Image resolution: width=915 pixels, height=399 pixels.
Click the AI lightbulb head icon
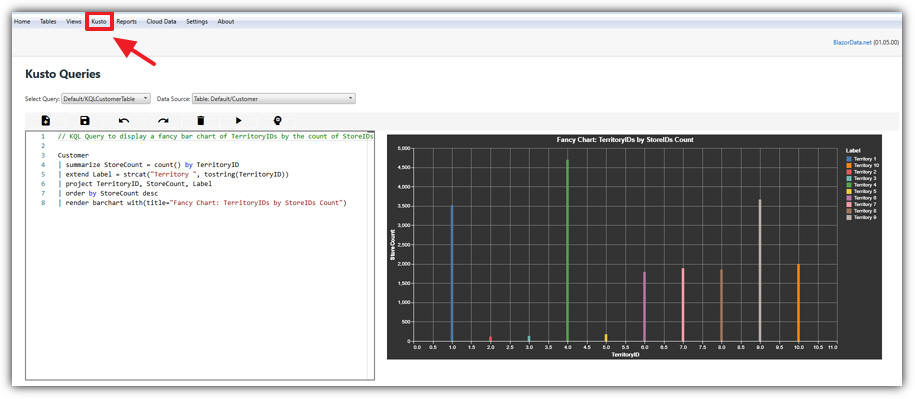click(278, 121)
